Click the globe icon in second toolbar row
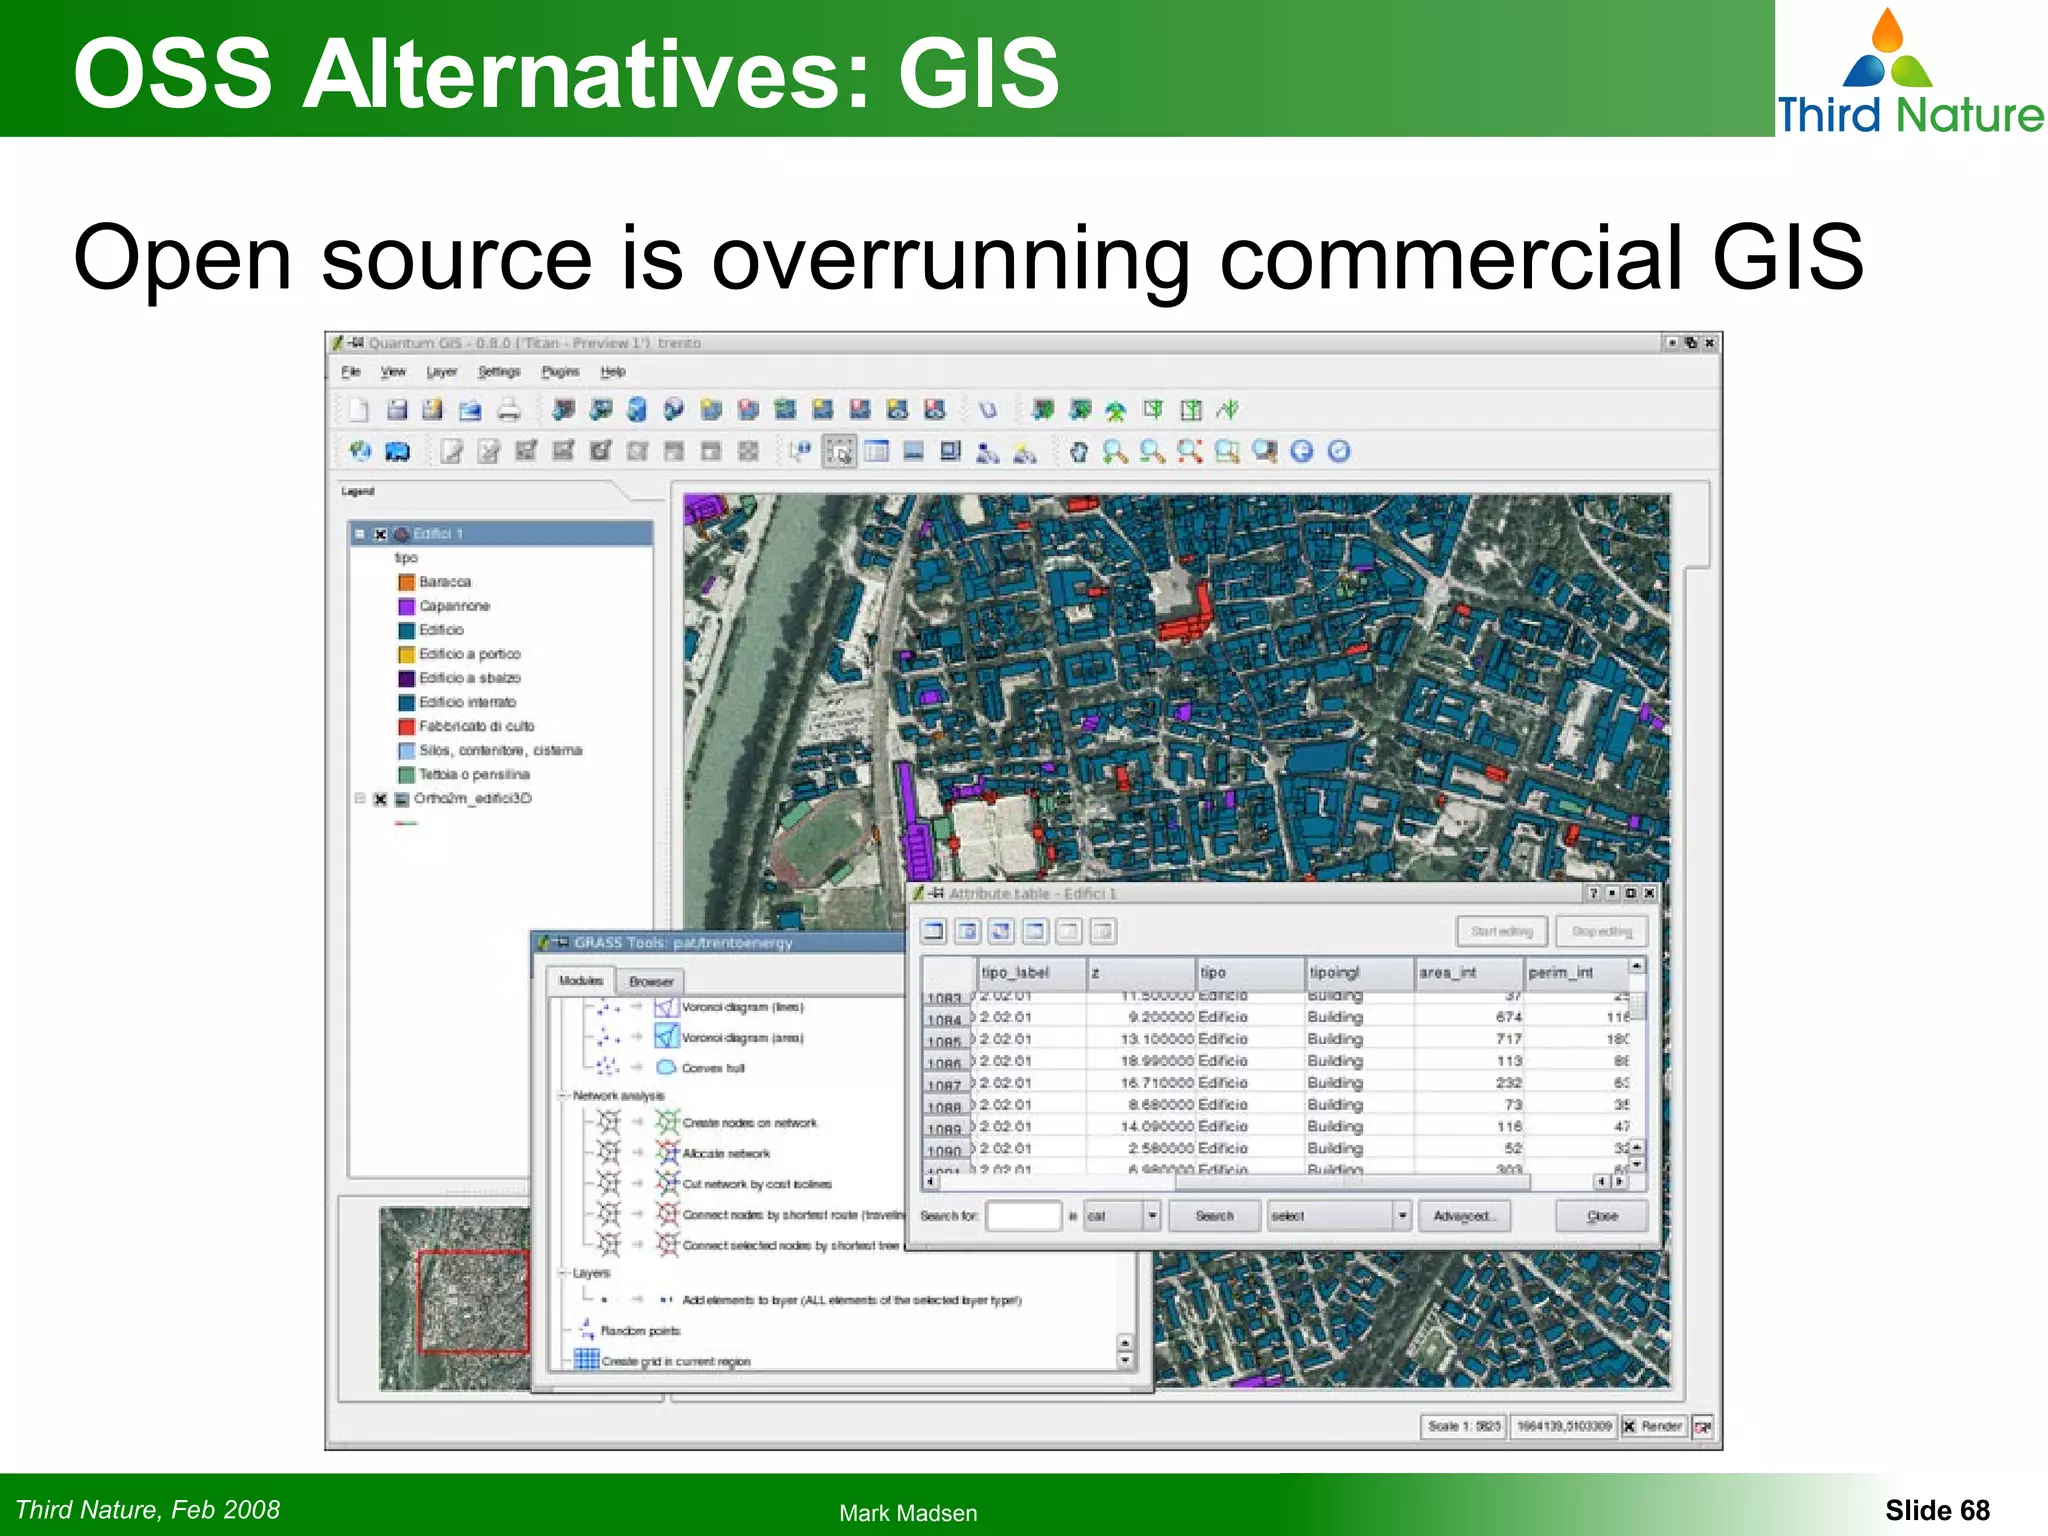Image resolution: width=2048 pixels, height=1536 pixels. coord(360,451)
